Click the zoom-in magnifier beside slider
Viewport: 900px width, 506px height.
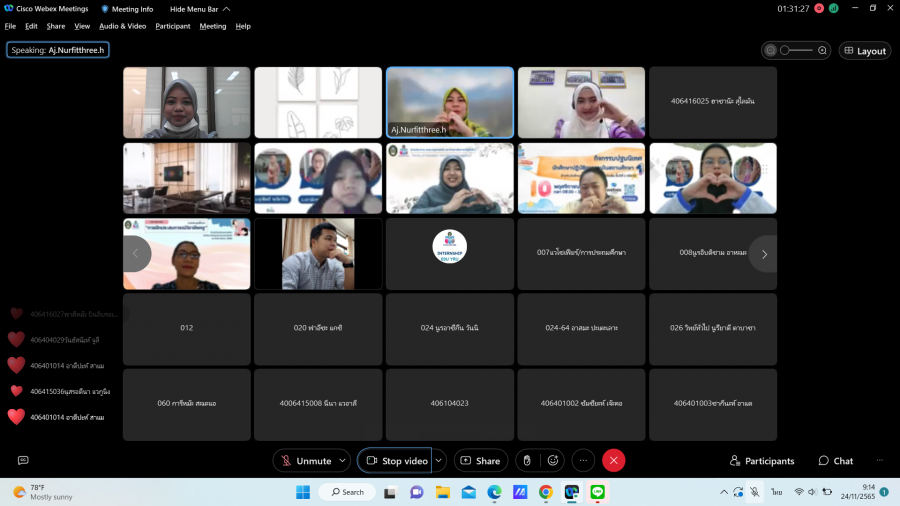click(822, 50)
